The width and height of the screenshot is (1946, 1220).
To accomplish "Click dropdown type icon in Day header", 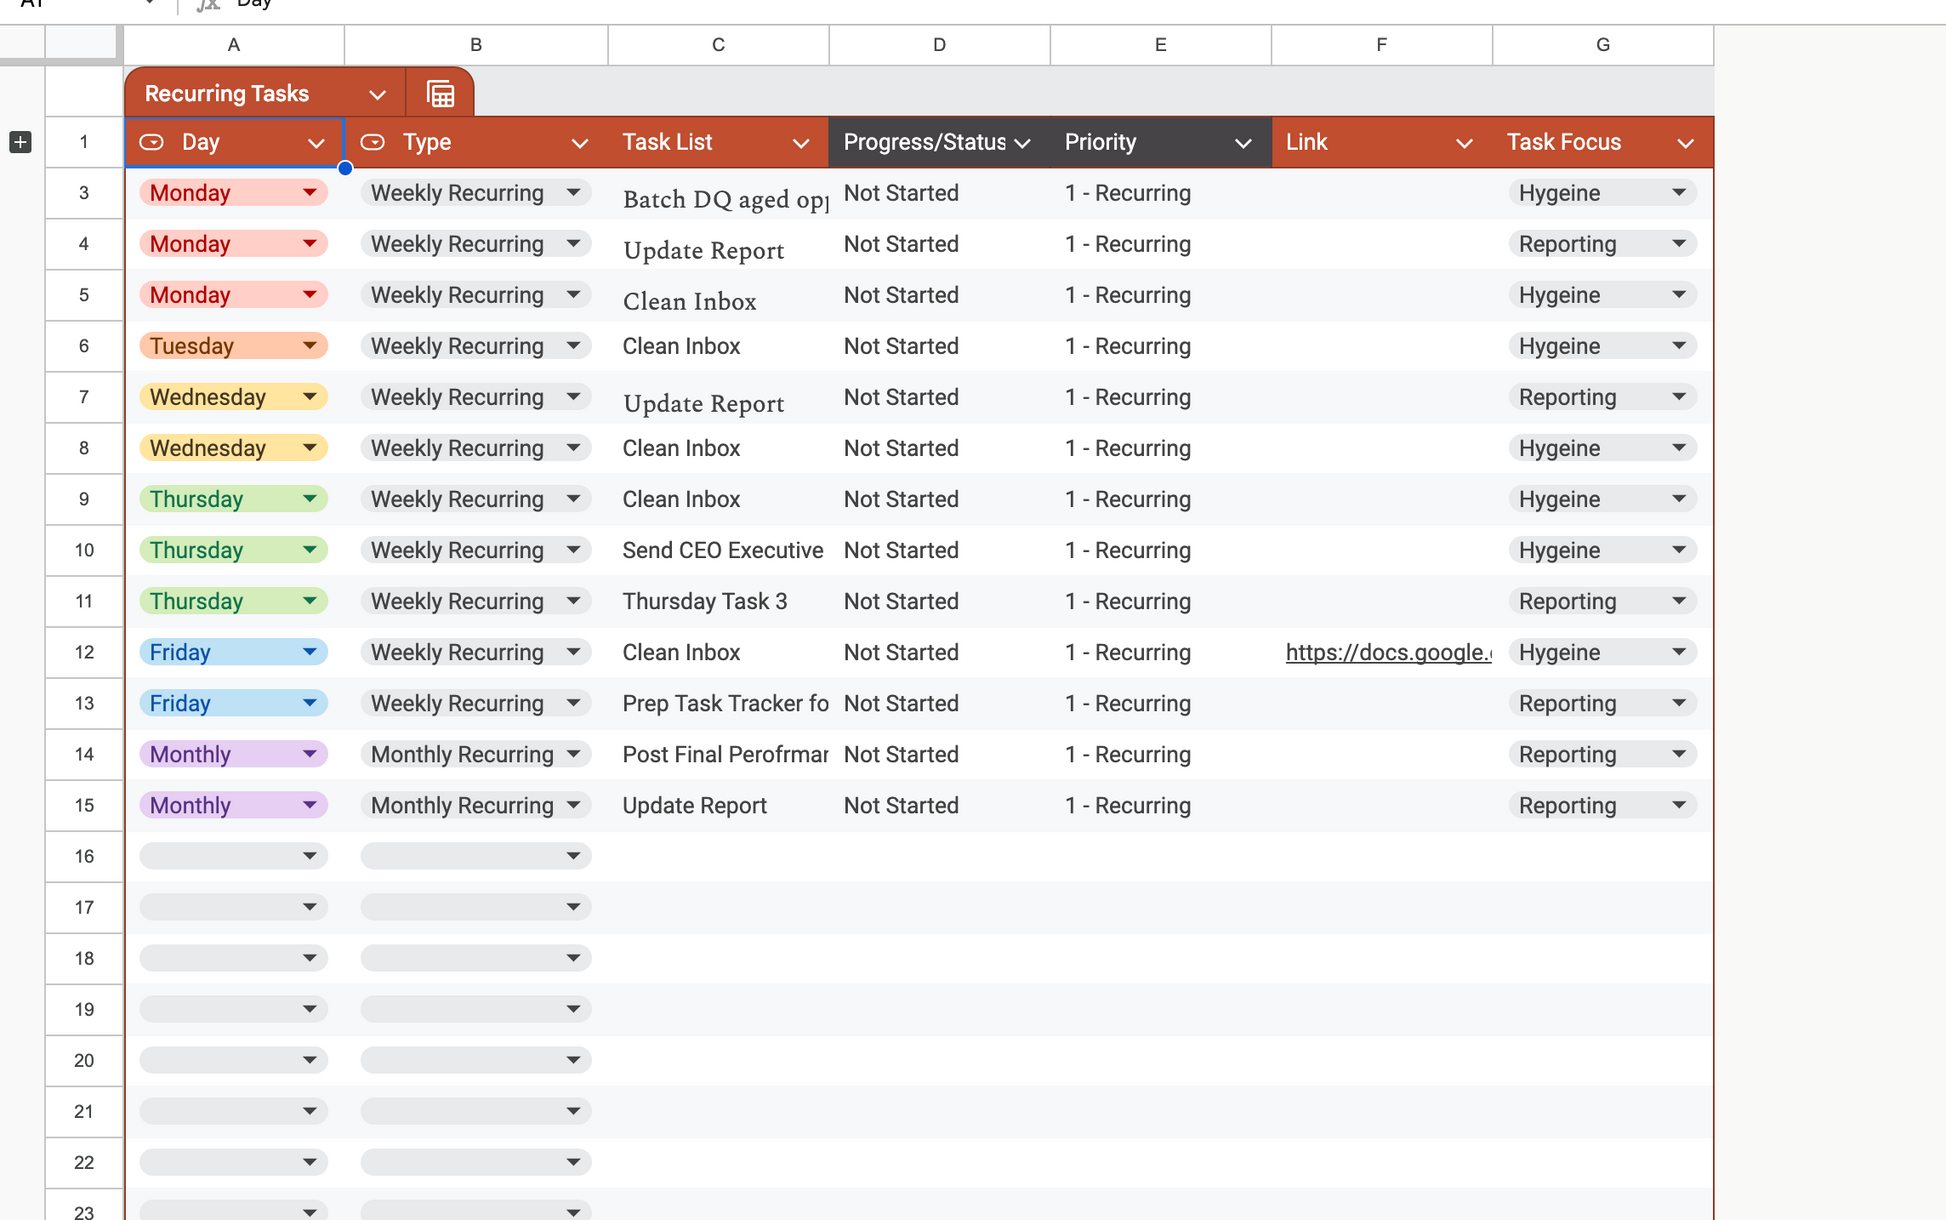I will point(152,142).
